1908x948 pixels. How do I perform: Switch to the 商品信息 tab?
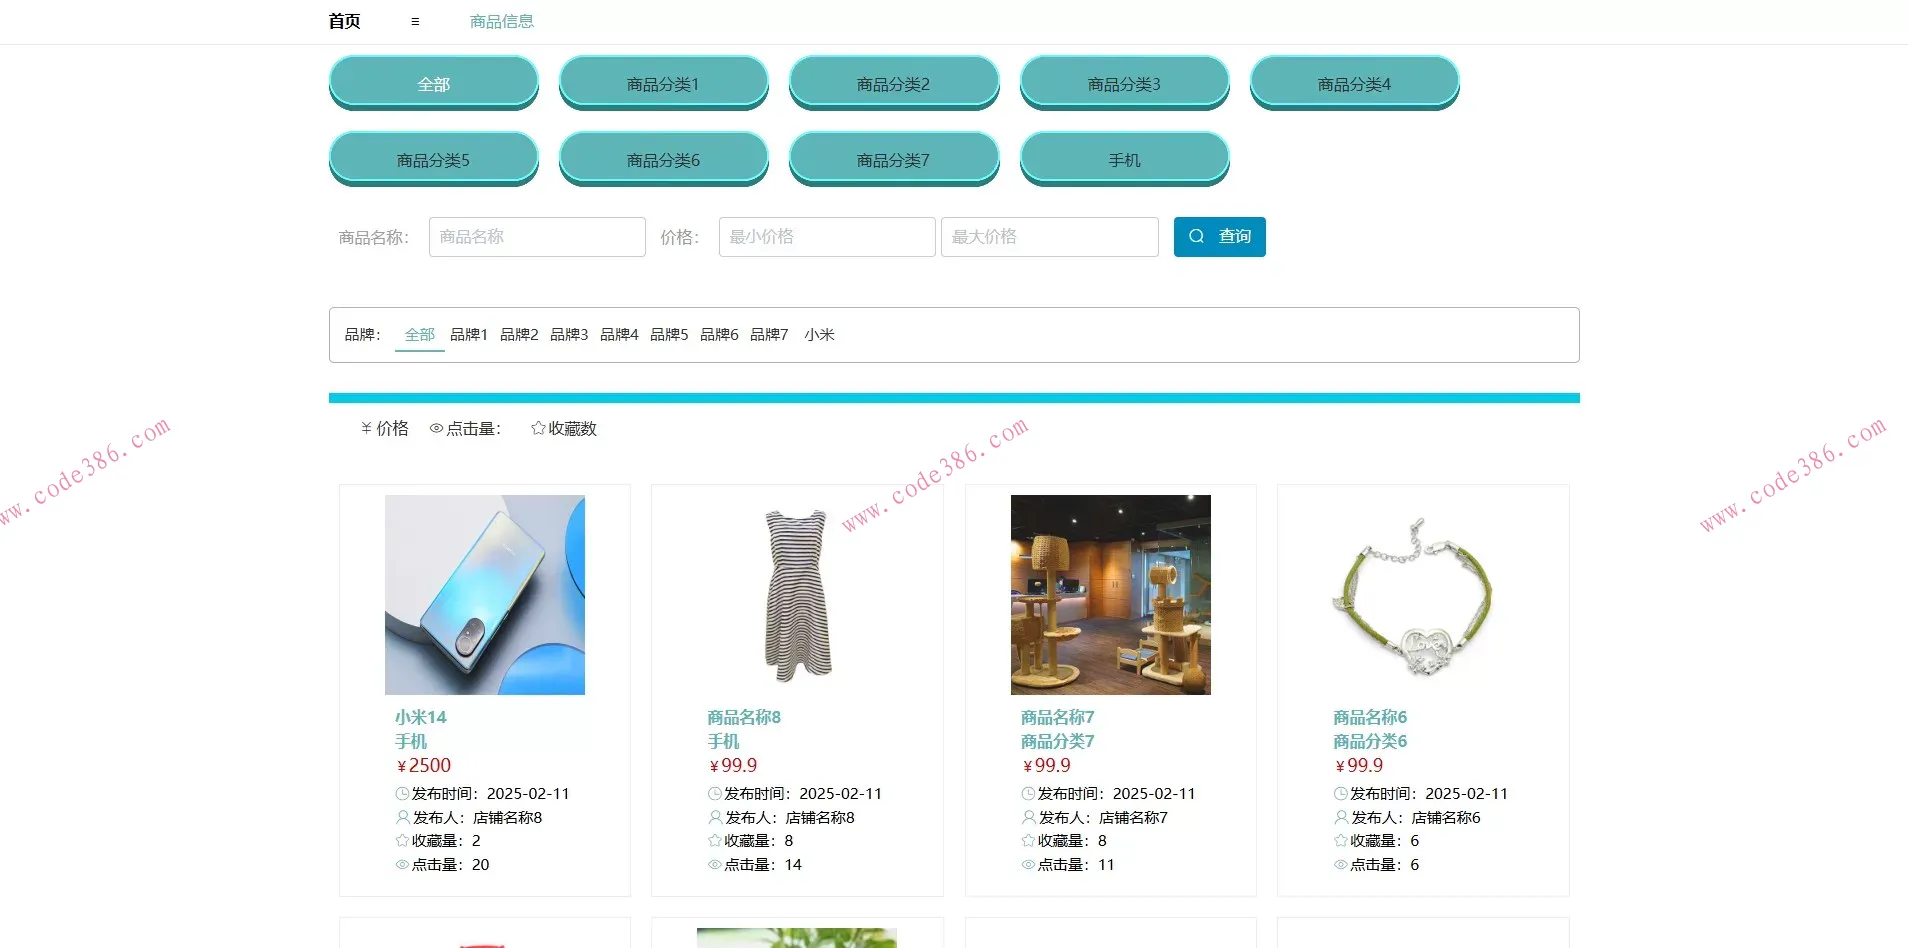501,20
